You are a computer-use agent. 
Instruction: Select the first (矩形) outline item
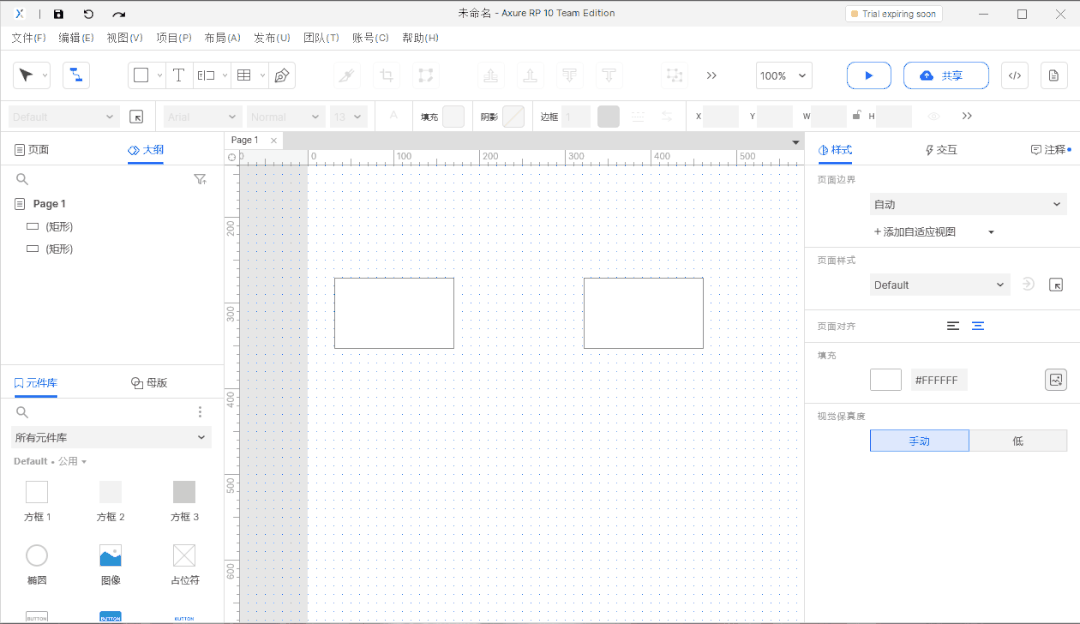59,227
